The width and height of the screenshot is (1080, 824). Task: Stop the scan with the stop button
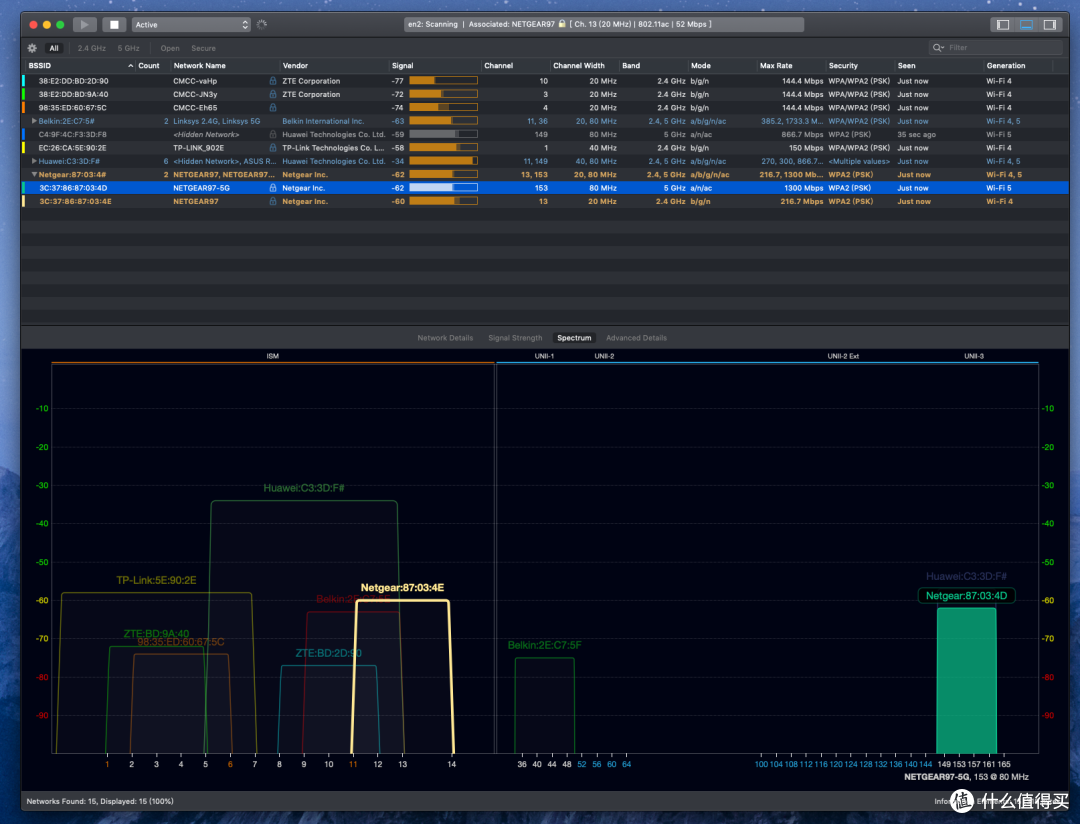pos(114,24)
